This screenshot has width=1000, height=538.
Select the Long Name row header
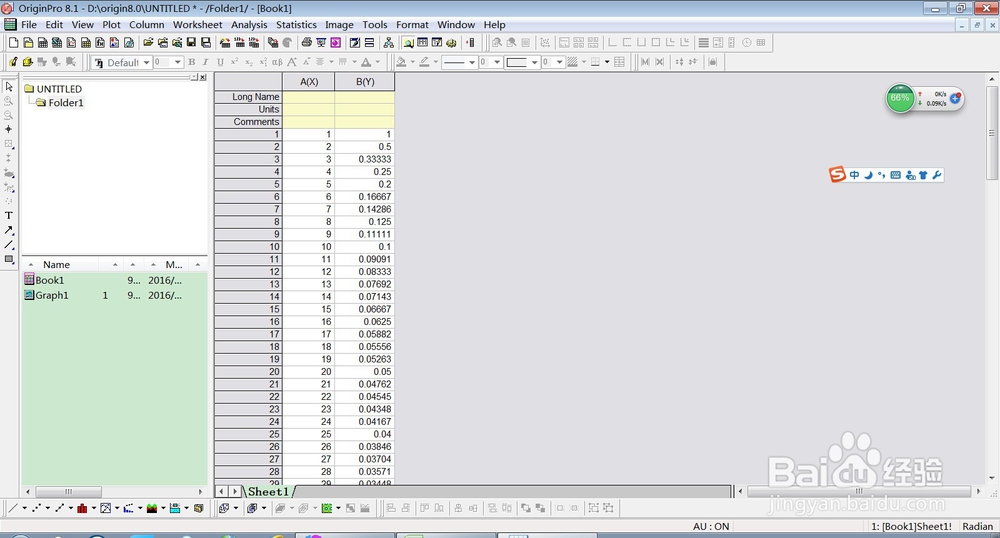coord(249,97)
